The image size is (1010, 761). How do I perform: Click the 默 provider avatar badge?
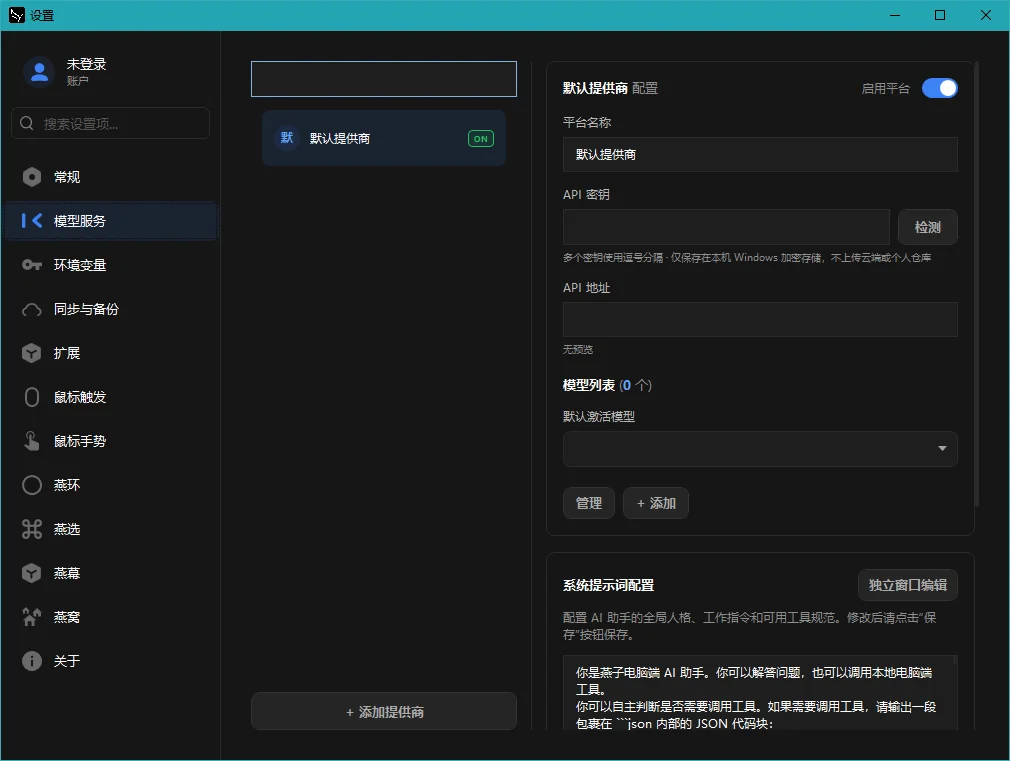click(287, 138)
